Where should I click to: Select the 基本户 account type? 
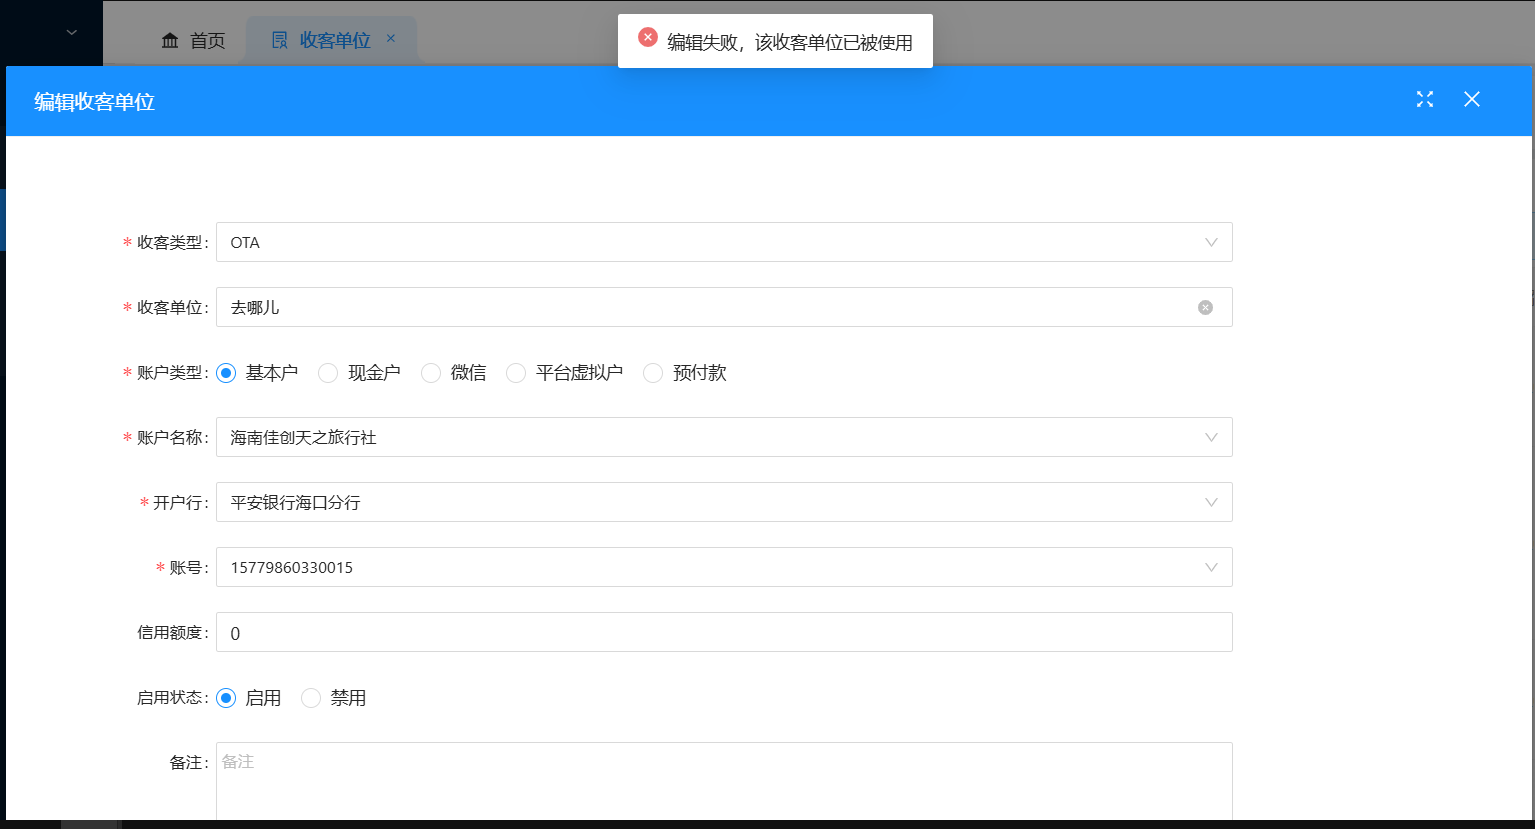[227, 373]
